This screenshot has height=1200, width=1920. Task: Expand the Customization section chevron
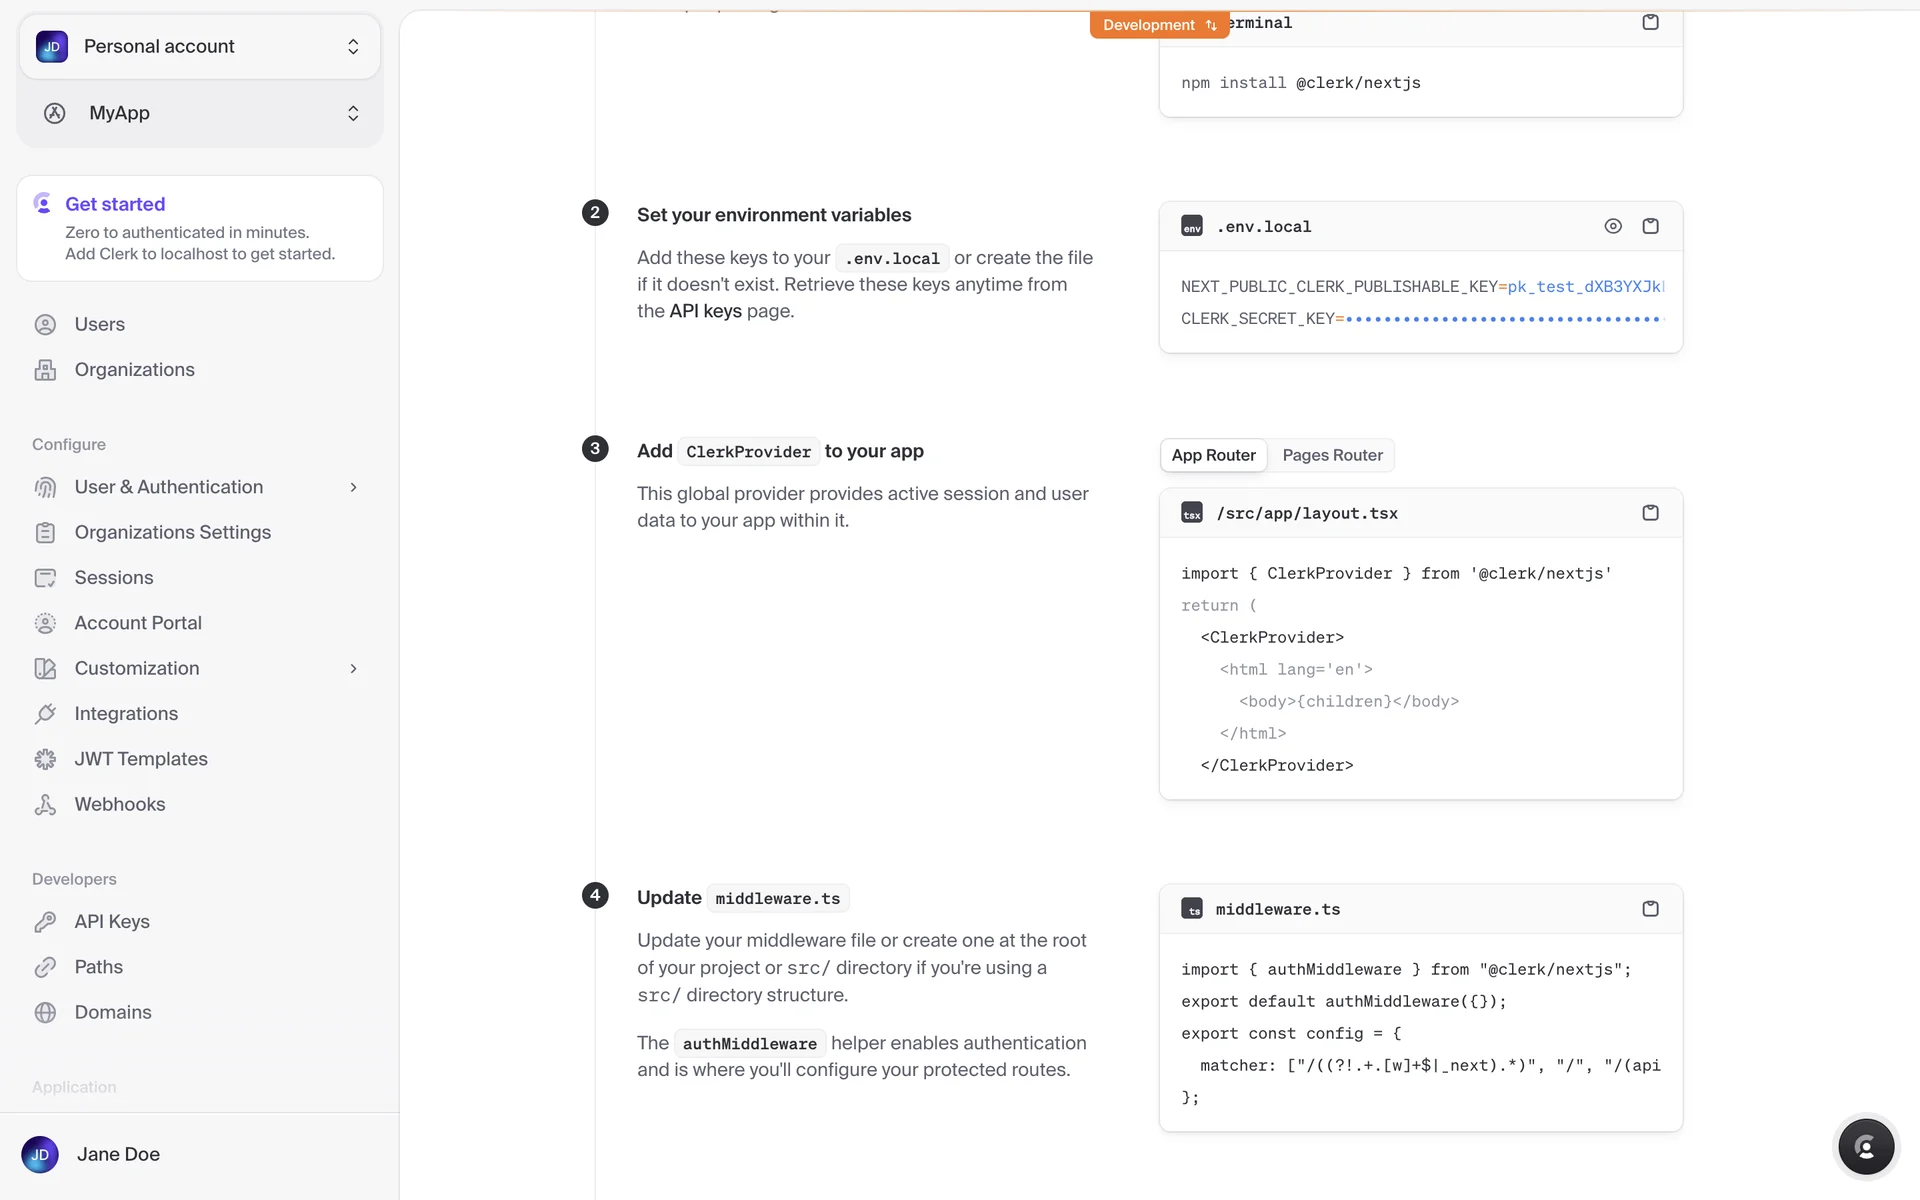click(x=353, y=668)
